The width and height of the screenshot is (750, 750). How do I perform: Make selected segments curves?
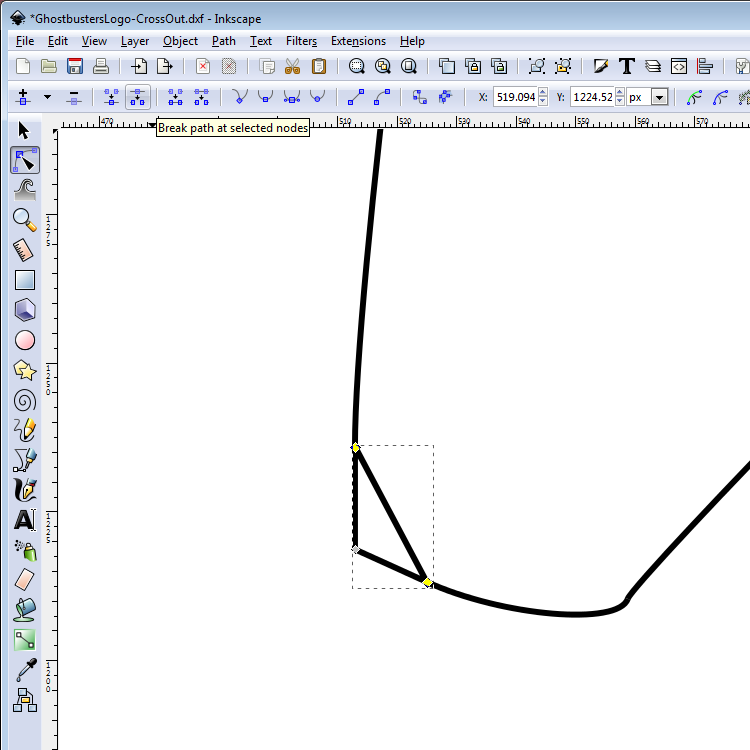click(x=382, y=97)
